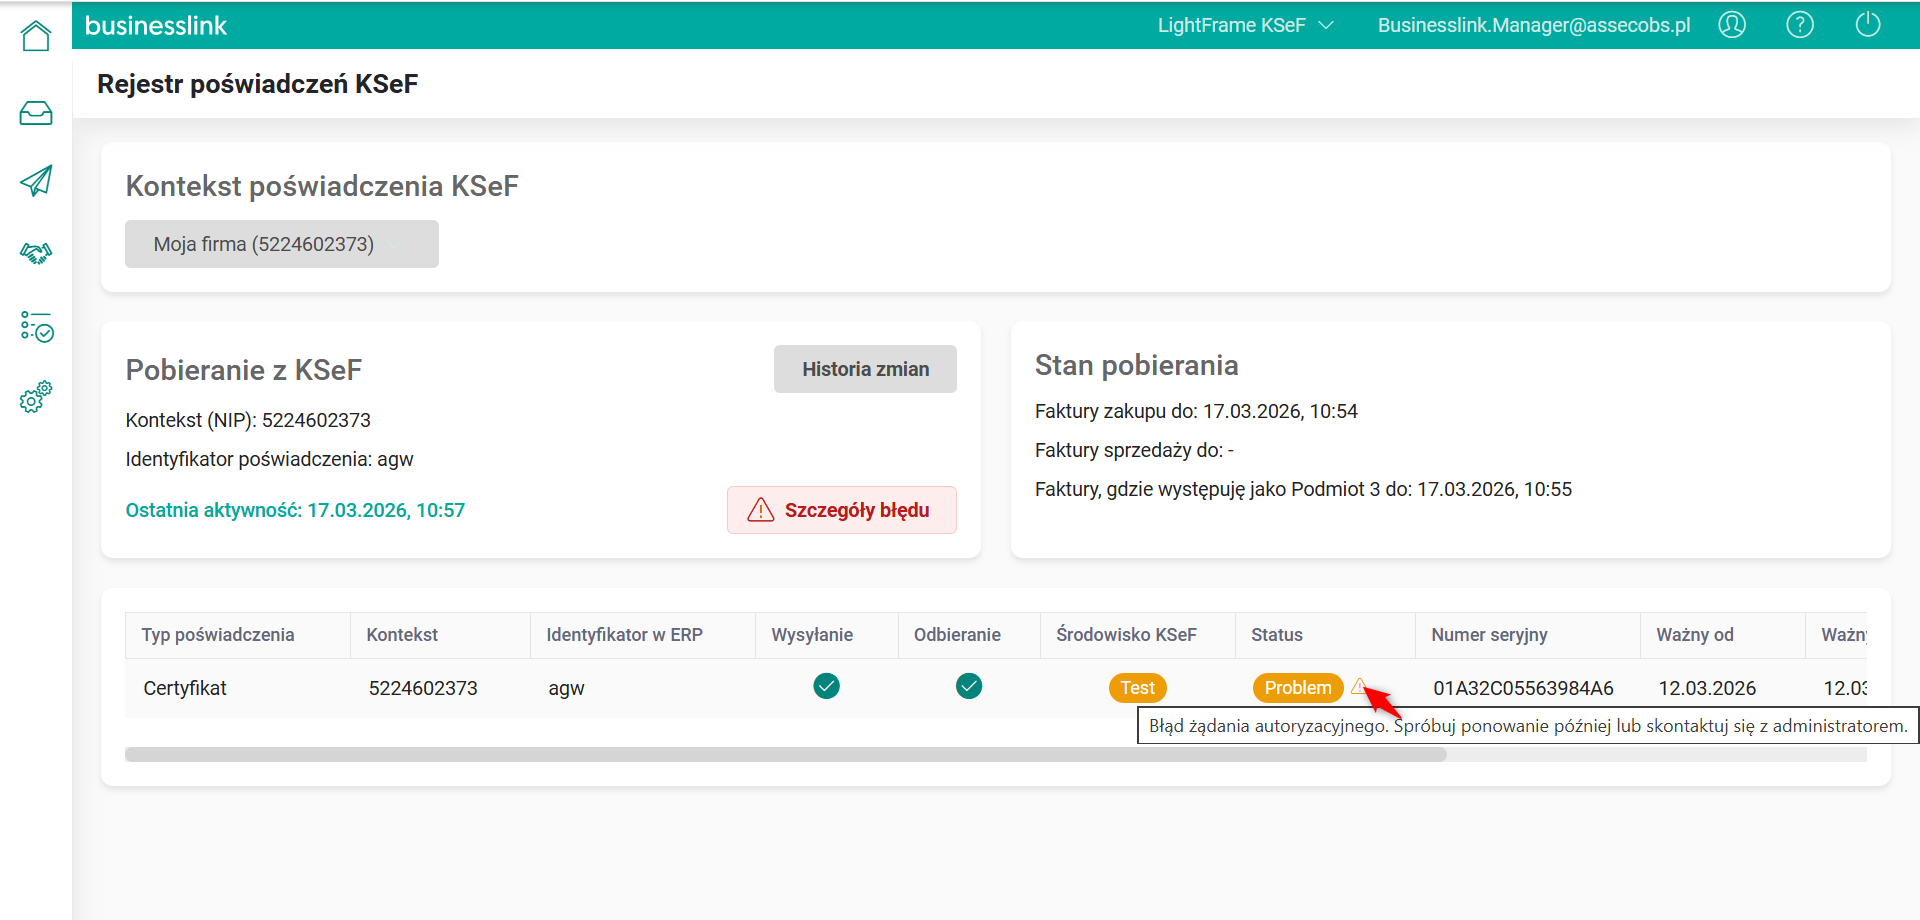Open the home icon in sidebar
The image size is (1920, 920).
(x=36, y=36)
